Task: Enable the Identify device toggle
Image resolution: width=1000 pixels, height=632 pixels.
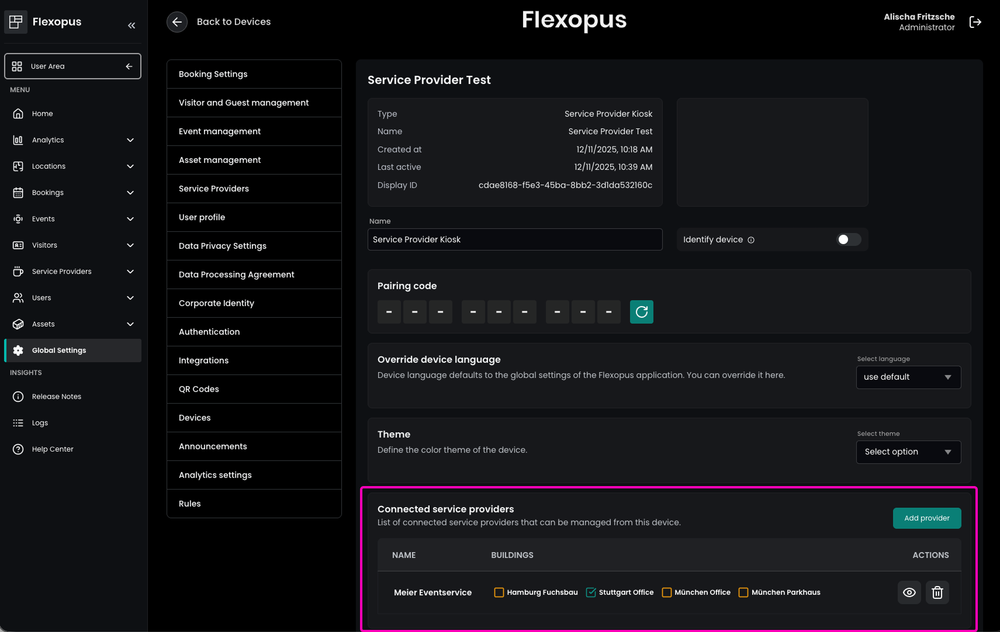Action: [x=848, y=240]
